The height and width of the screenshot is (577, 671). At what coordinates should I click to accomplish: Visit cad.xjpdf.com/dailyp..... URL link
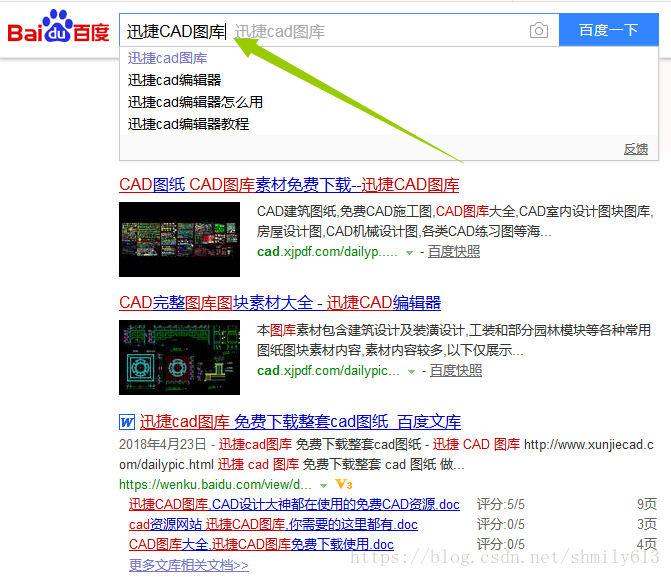[327, 252]
